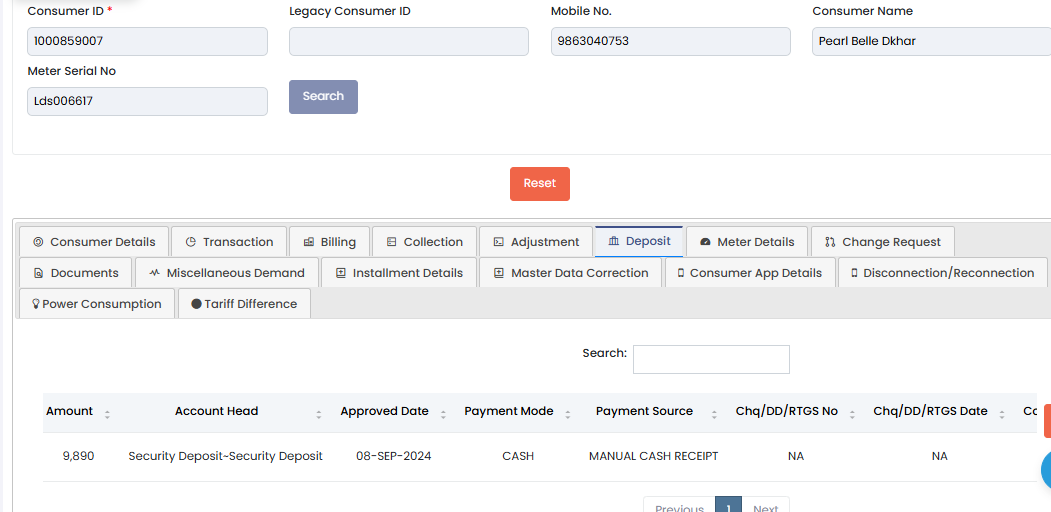Click the NA under Chq/DD/RTGS No
Image resolution: width=1051 pixels, height=512 pixels.
point(796,456)
